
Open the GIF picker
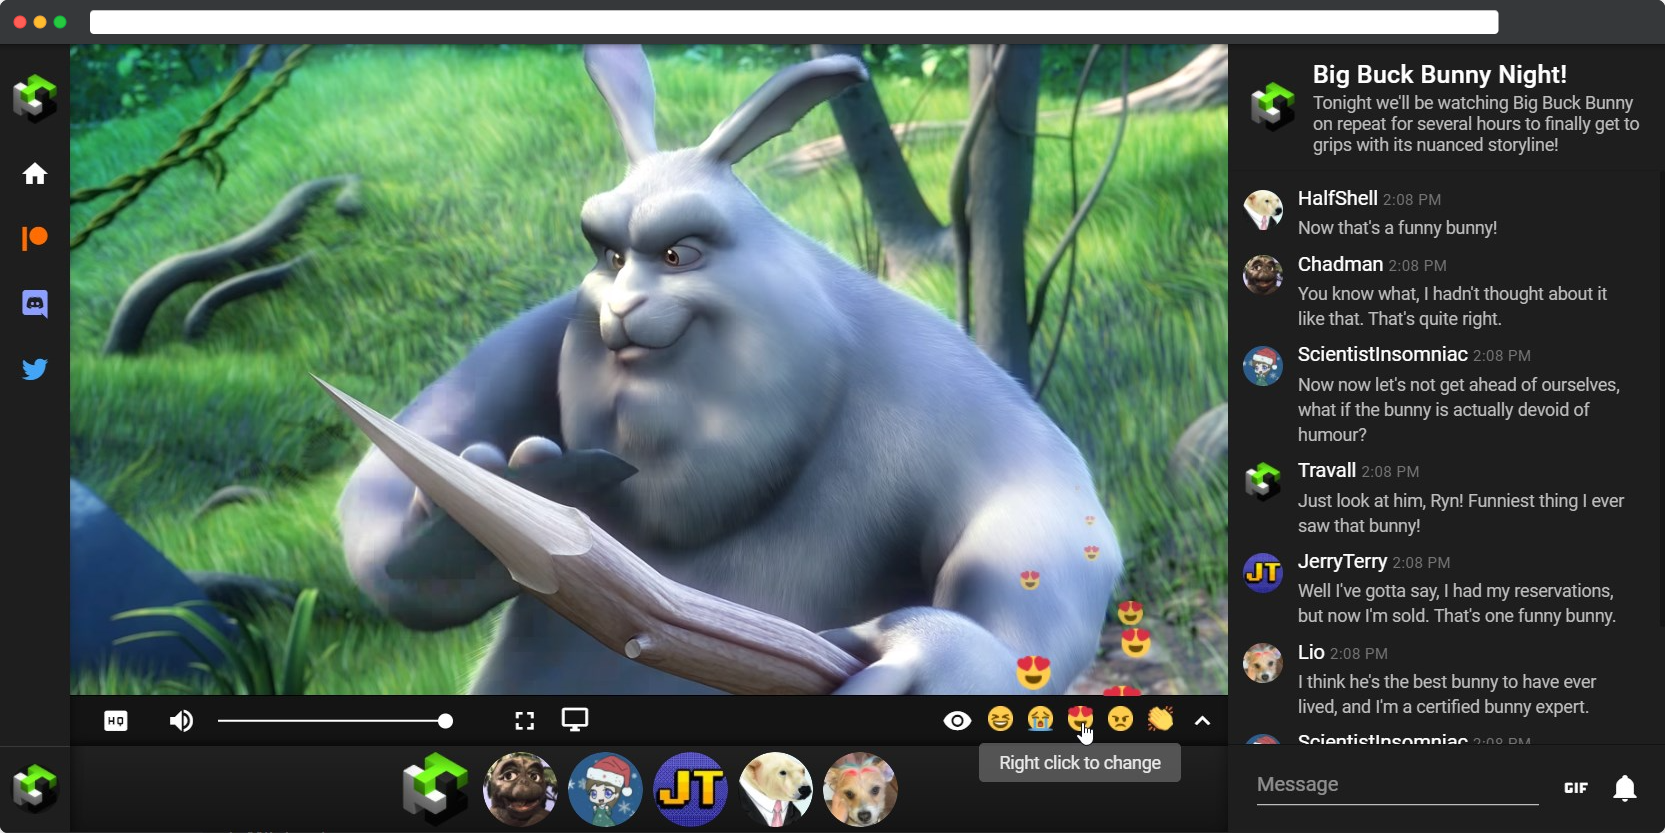pyautogui.click(x=1576, y=788)
